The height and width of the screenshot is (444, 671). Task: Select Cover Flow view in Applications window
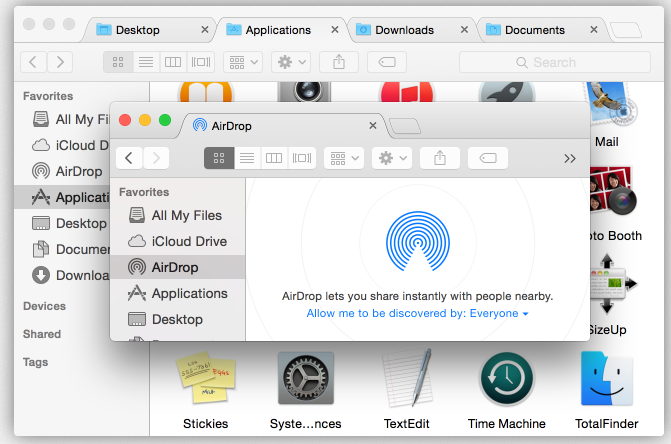tap(201, 62)
